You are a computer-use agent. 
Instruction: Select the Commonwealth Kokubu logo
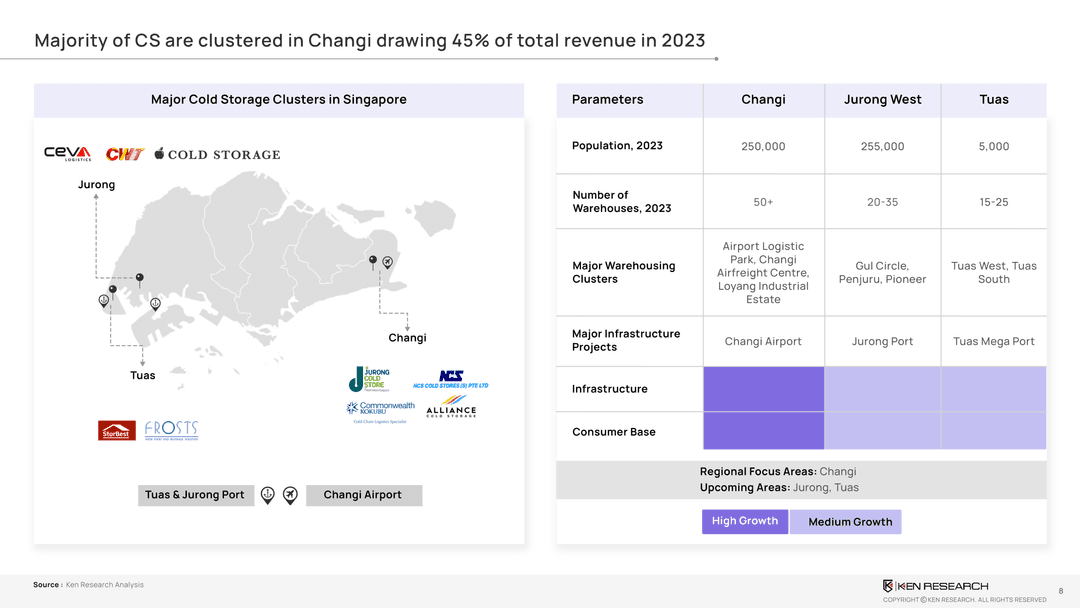[x=380, y=409]
